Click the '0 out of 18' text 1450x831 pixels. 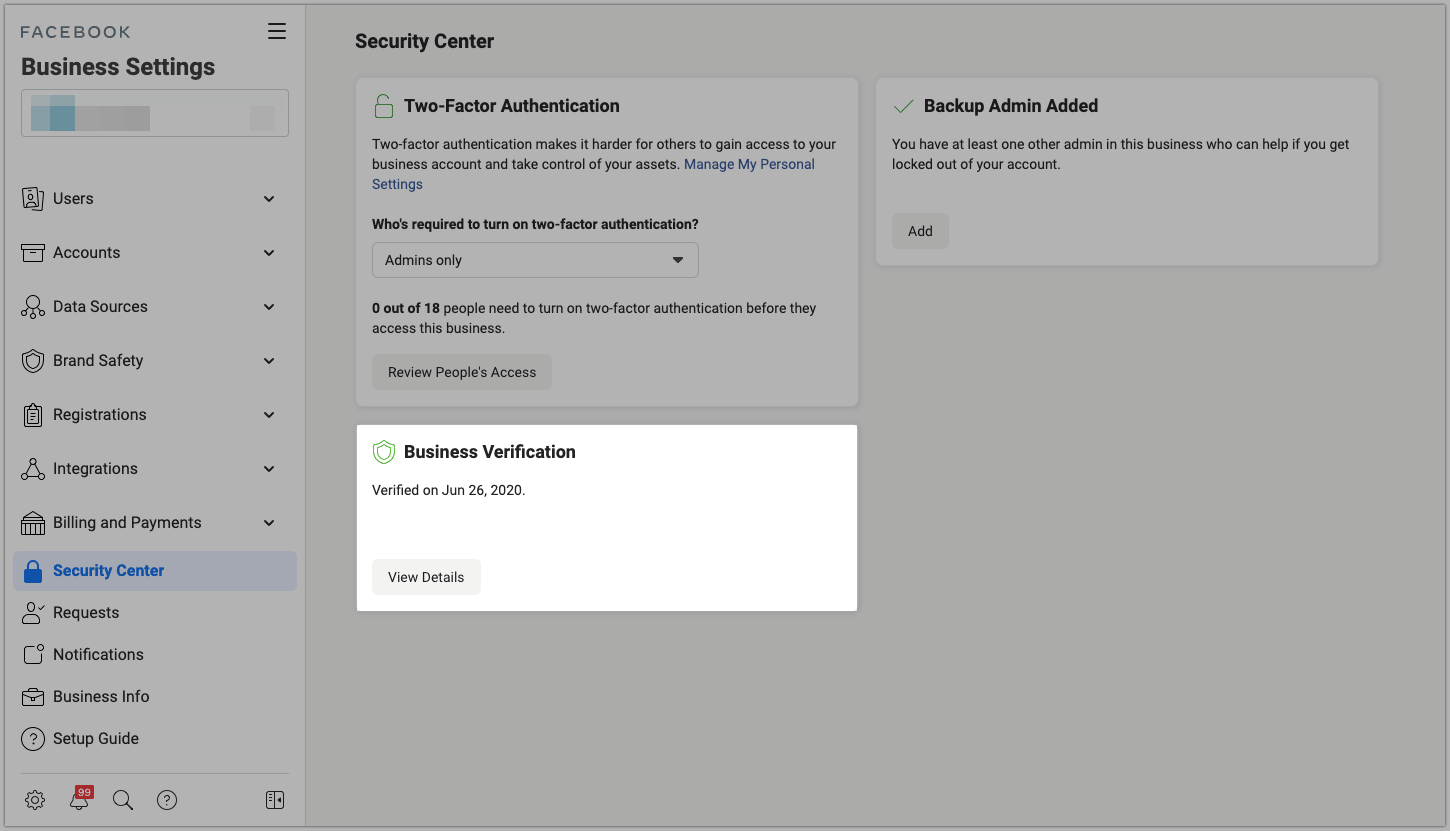(x=406, y=308)
